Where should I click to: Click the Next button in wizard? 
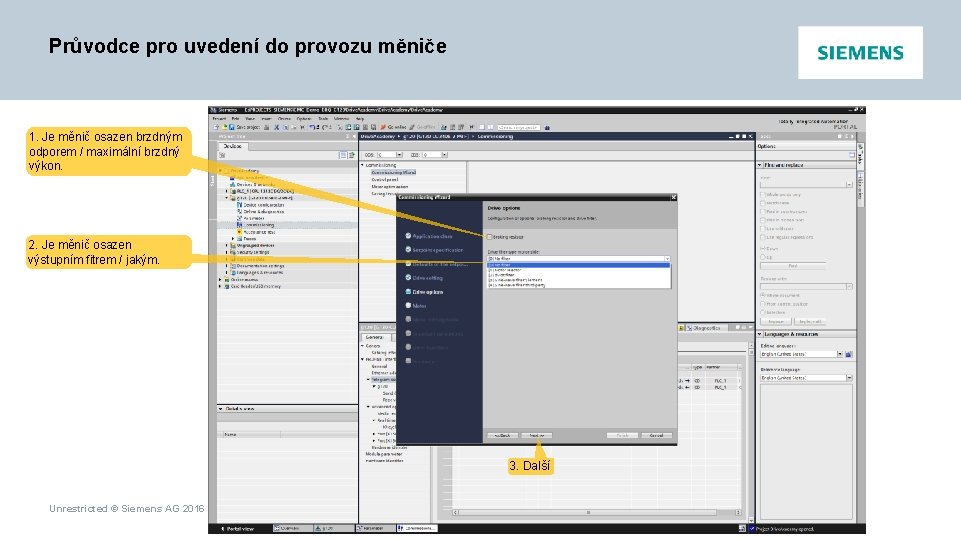536,435
